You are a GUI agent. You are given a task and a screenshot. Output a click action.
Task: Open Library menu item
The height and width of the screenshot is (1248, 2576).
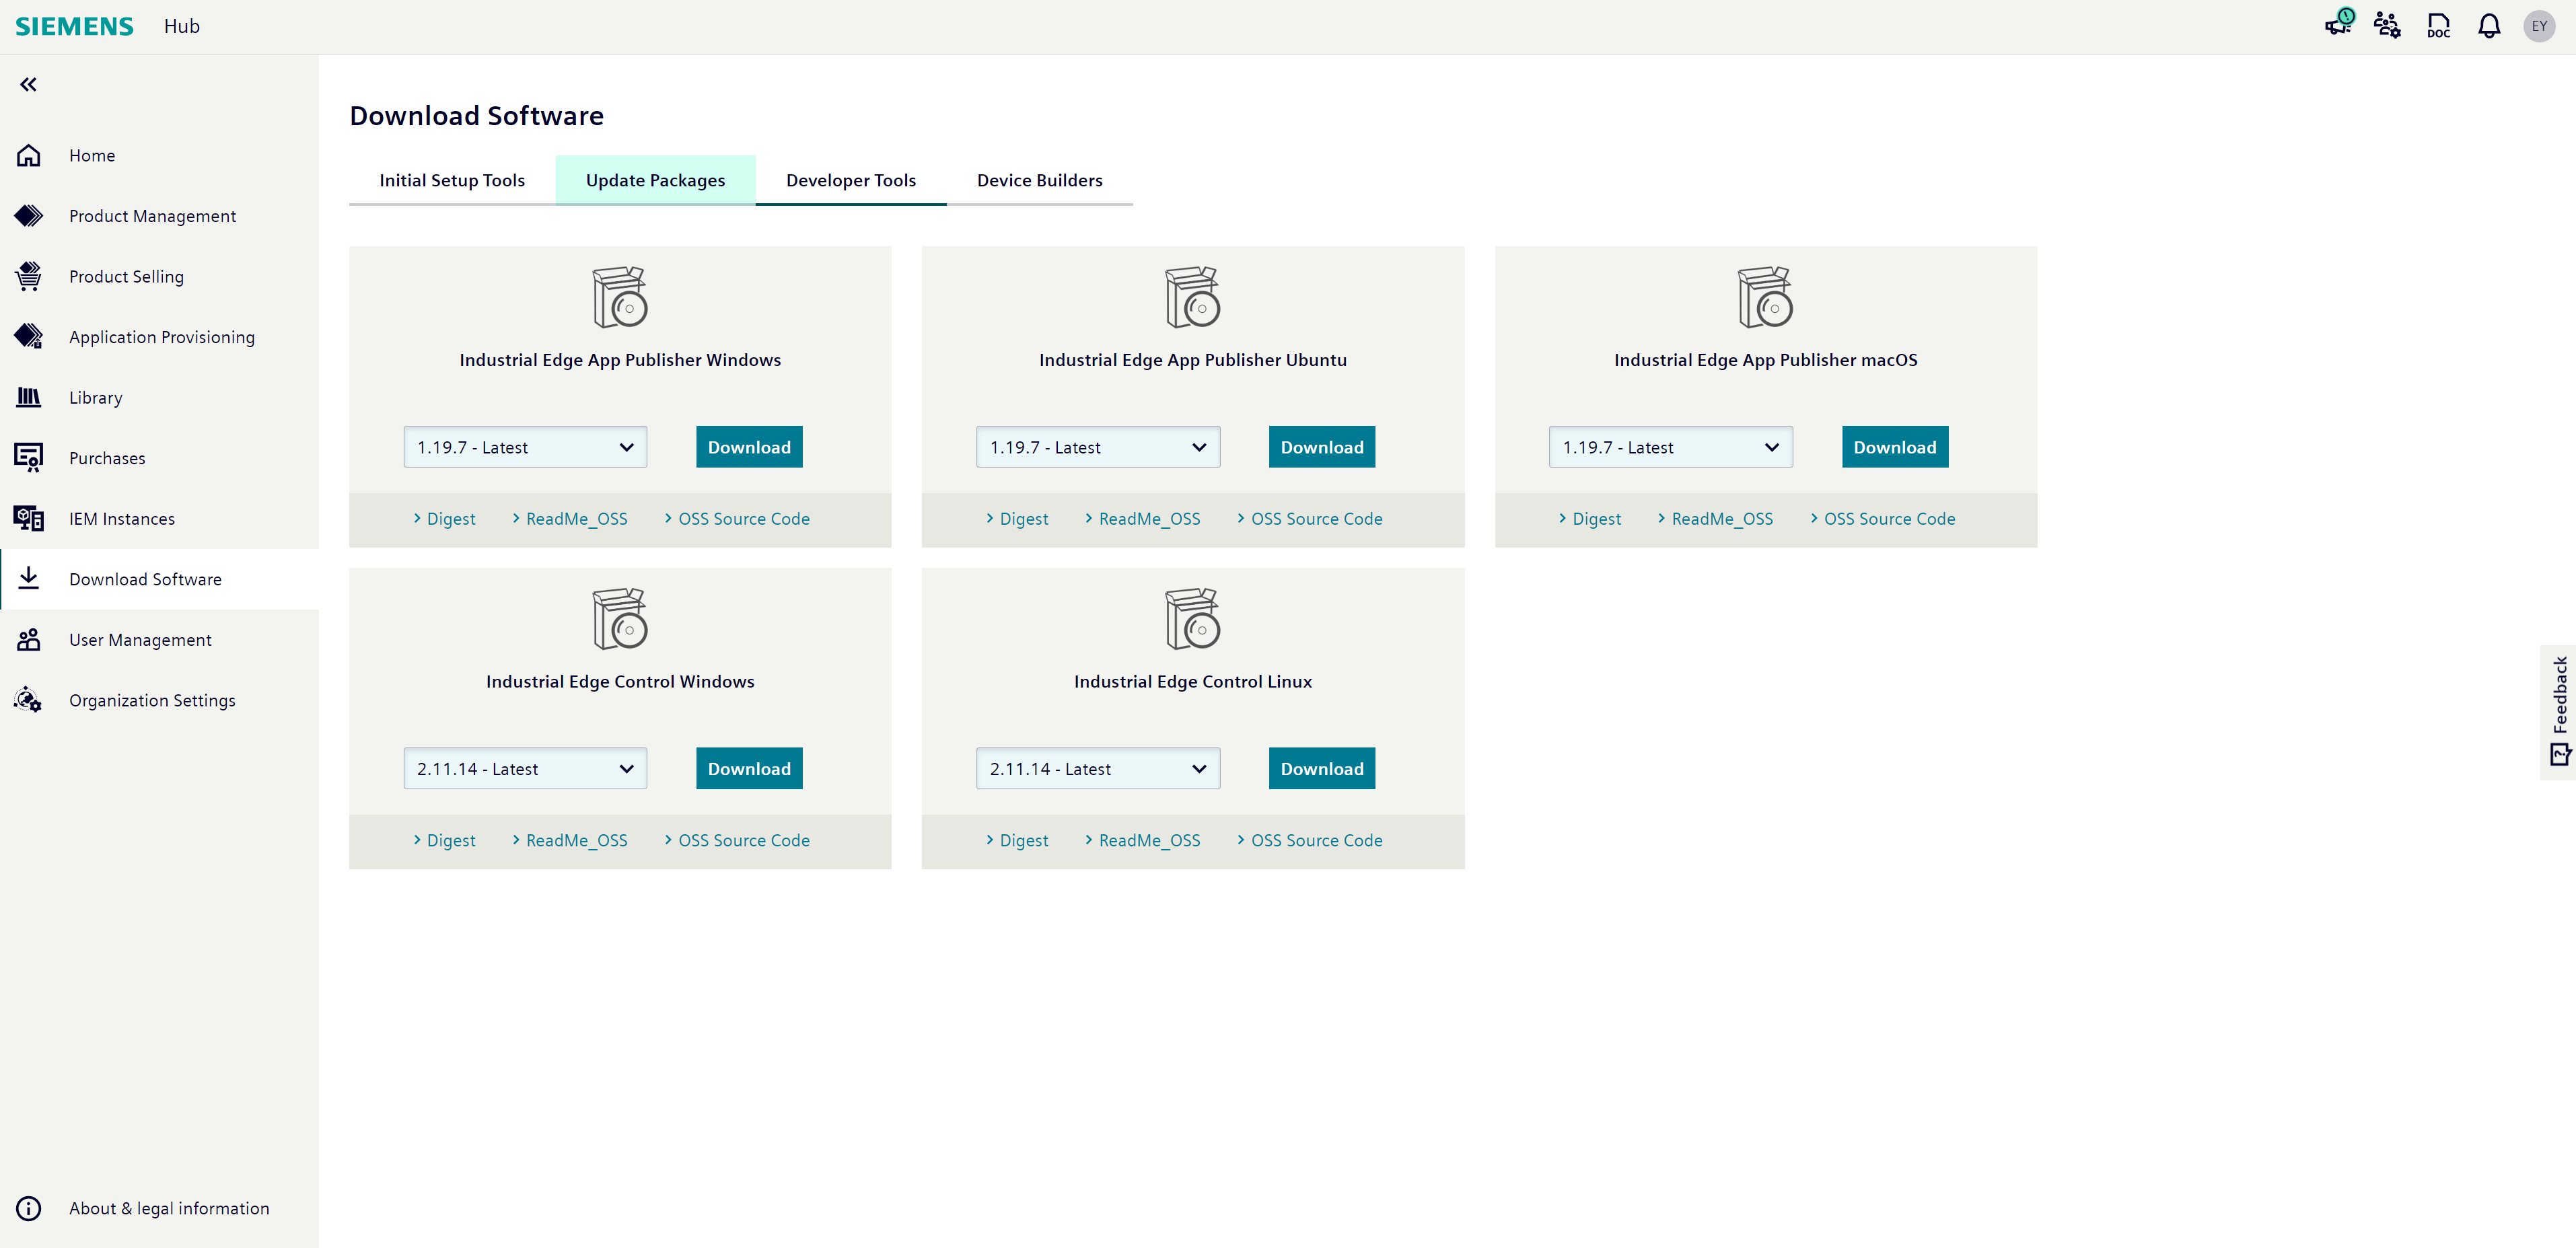[159, 397]
